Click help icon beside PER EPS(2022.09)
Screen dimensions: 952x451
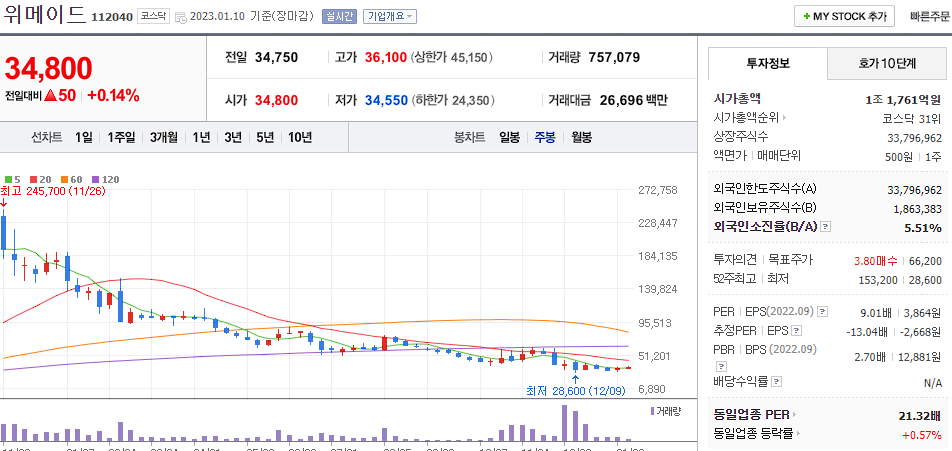[x=823, y=312]
